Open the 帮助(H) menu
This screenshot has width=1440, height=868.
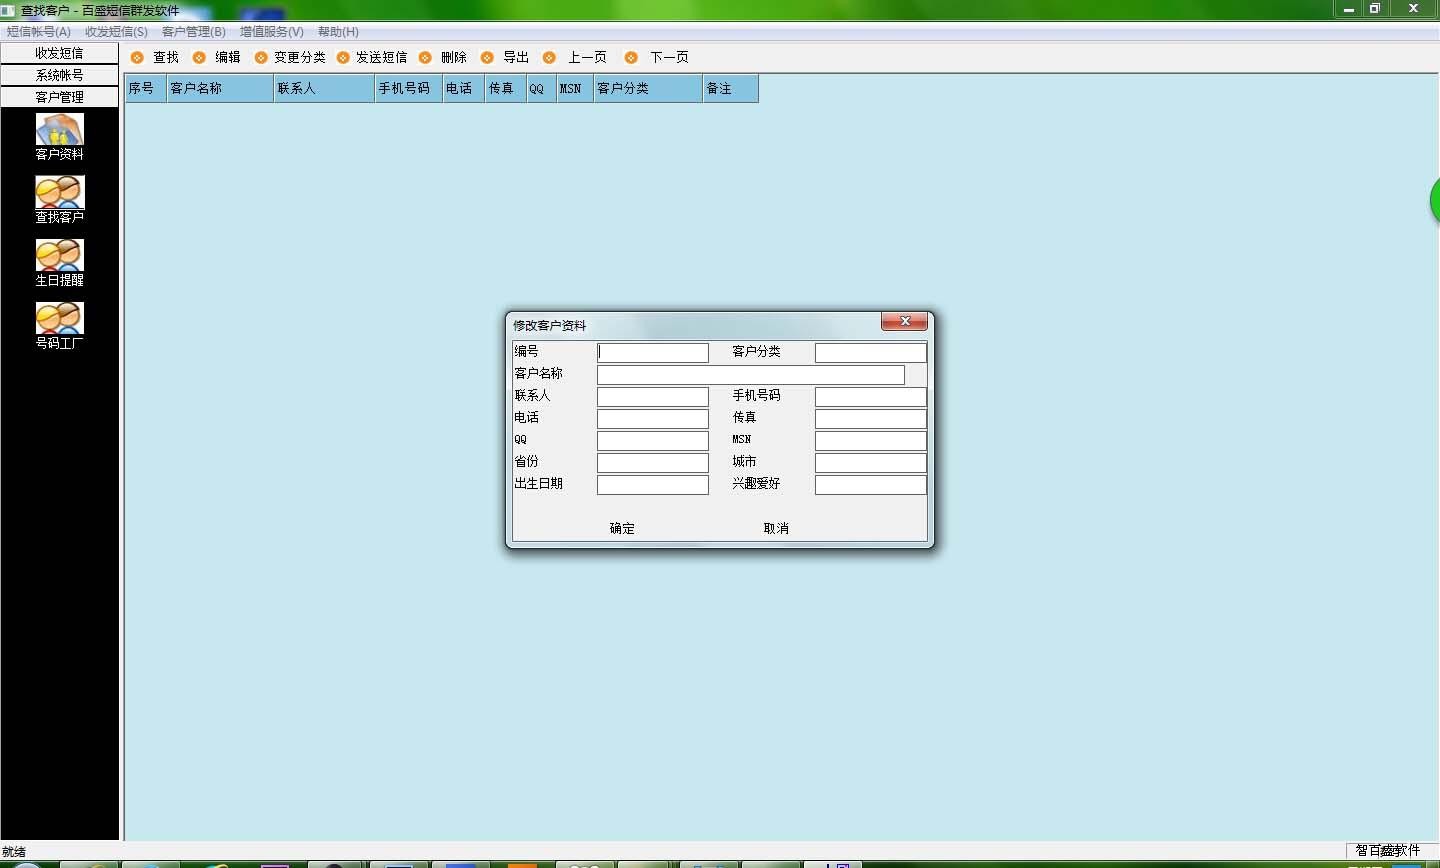pos(338,32)
